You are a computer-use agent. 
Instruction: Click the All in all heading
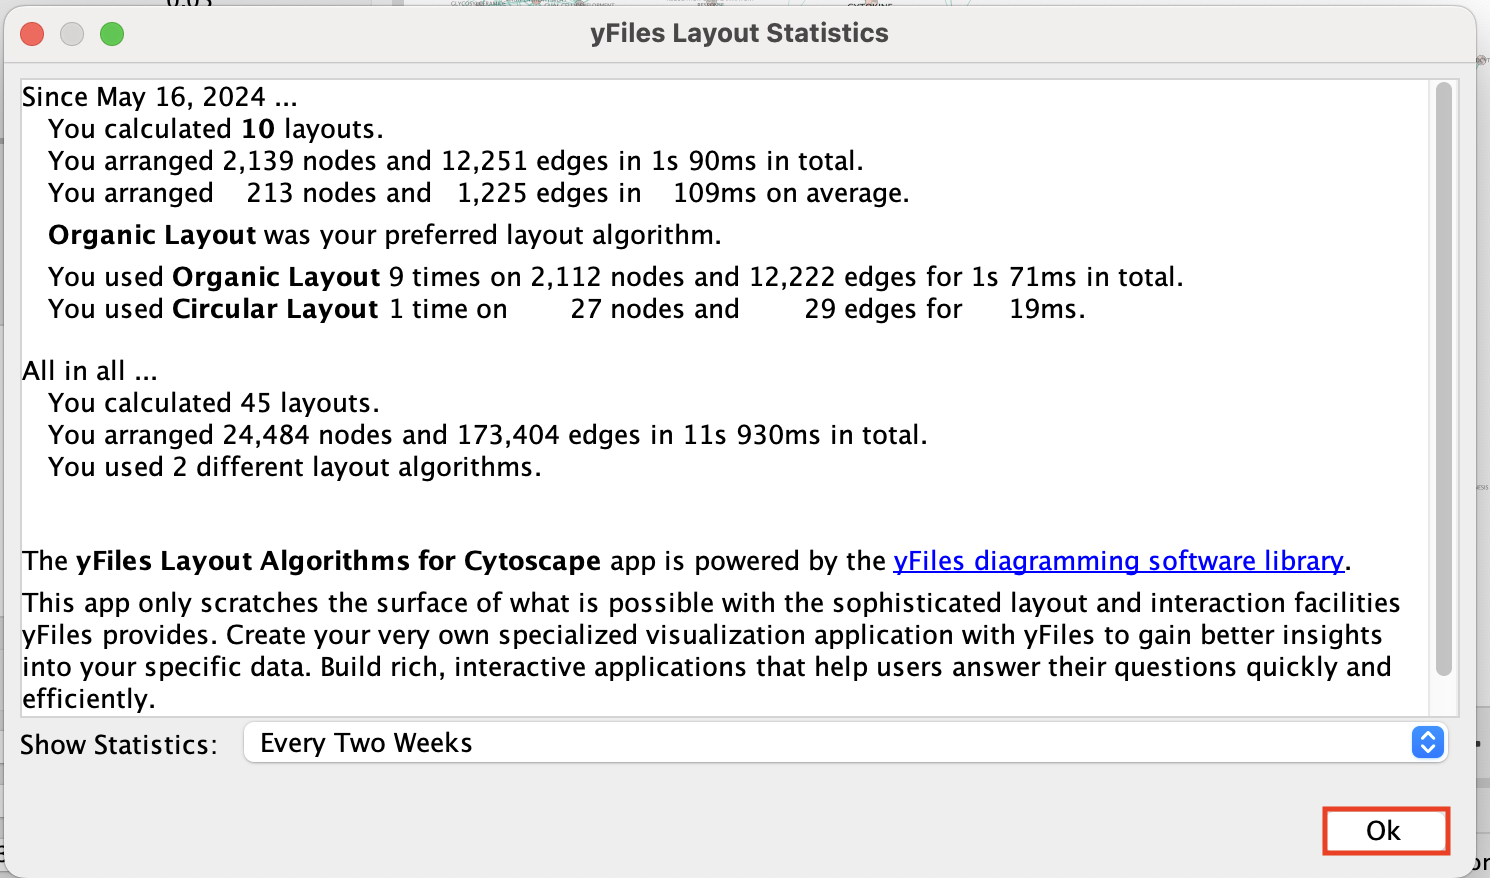point(90,371)
